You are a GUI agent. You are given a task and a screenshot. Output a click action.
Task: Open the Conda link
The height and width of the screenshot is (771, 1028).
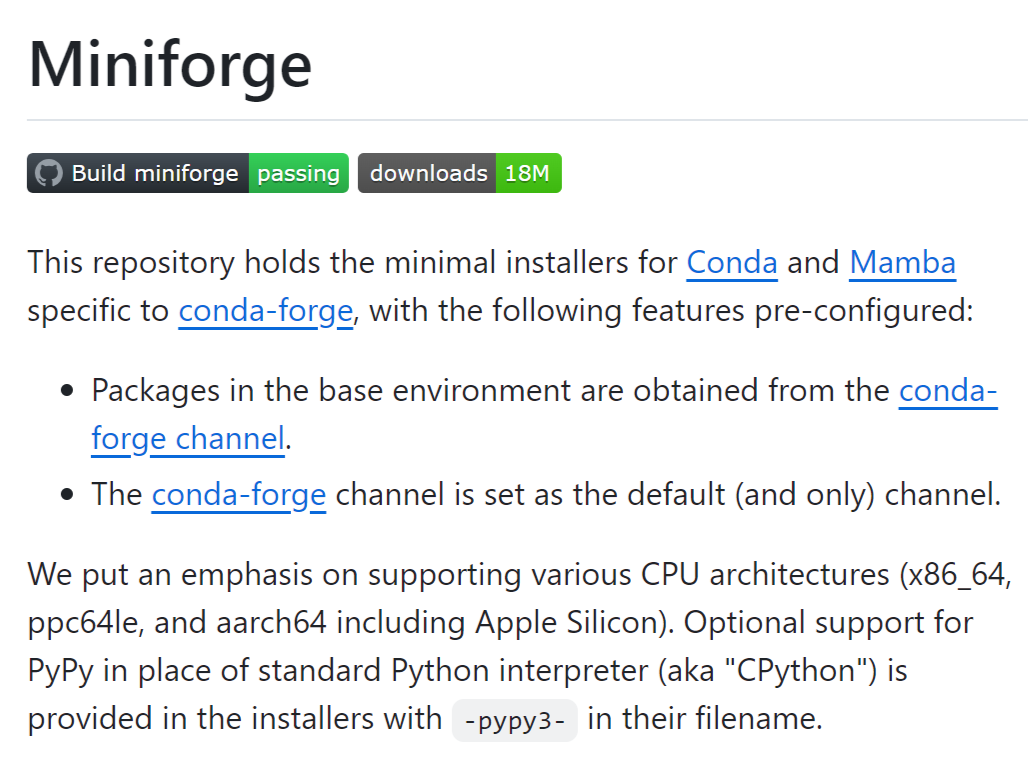pos(732,263)
